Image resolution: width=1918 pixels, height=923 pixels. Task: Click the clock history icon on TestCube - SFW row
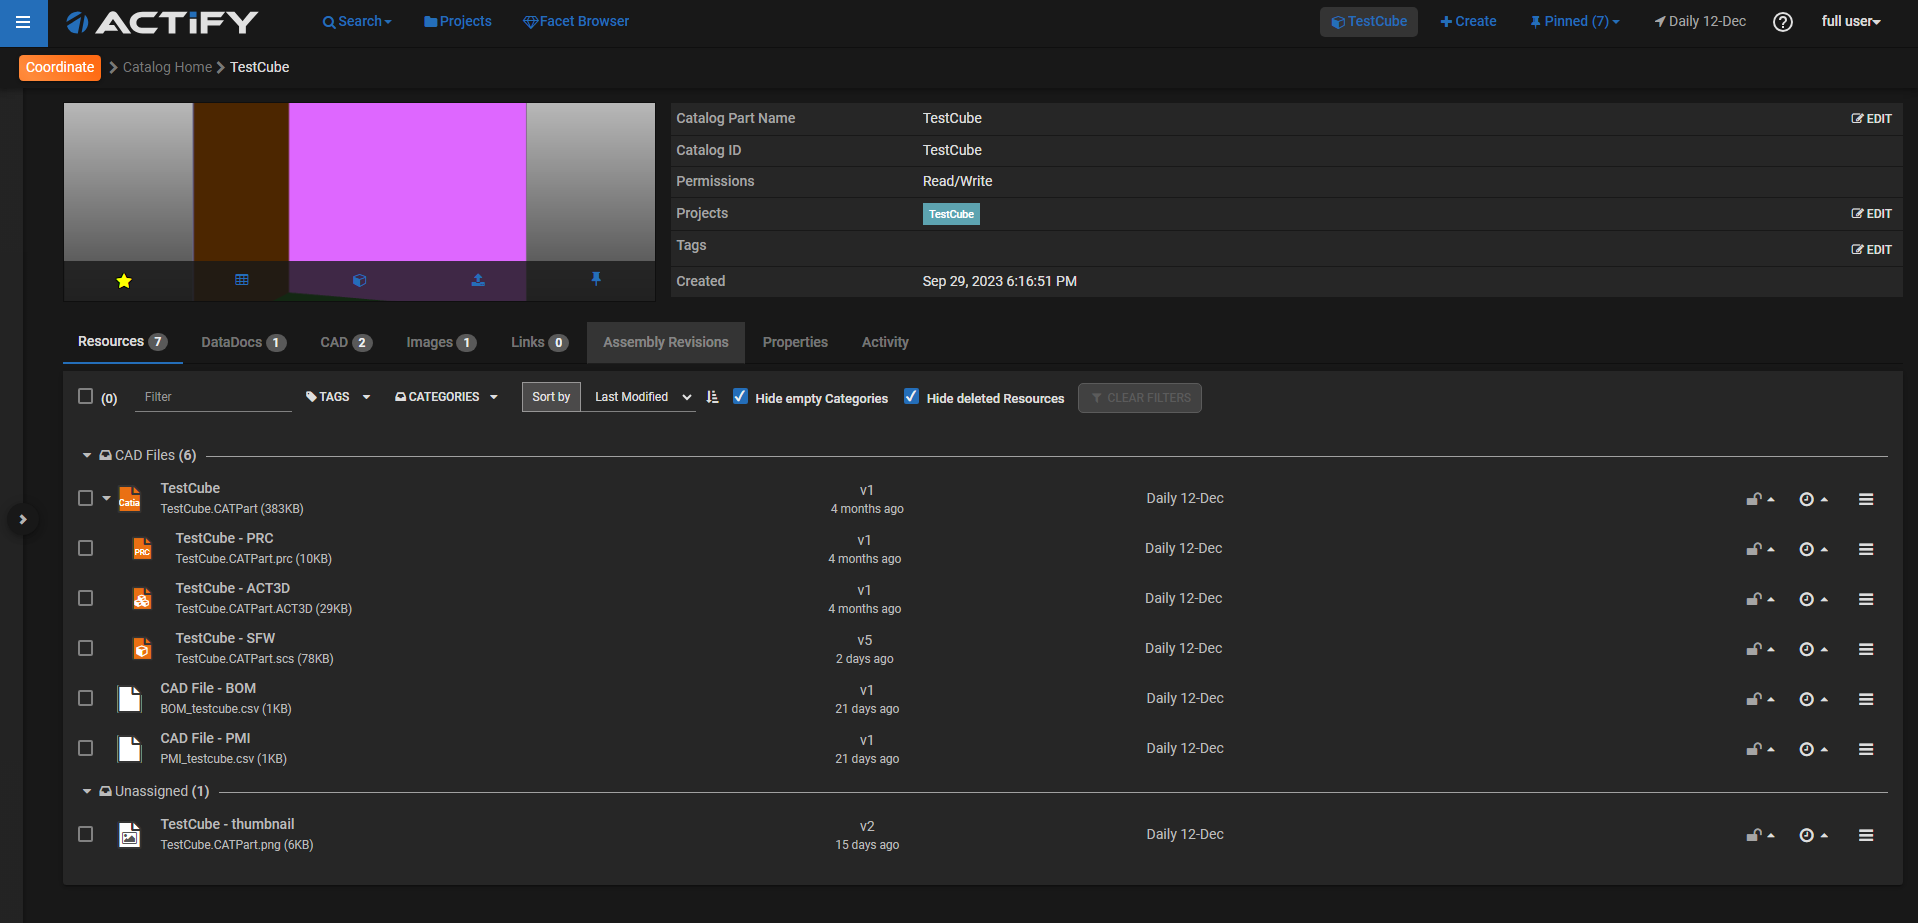point(1806,649)
